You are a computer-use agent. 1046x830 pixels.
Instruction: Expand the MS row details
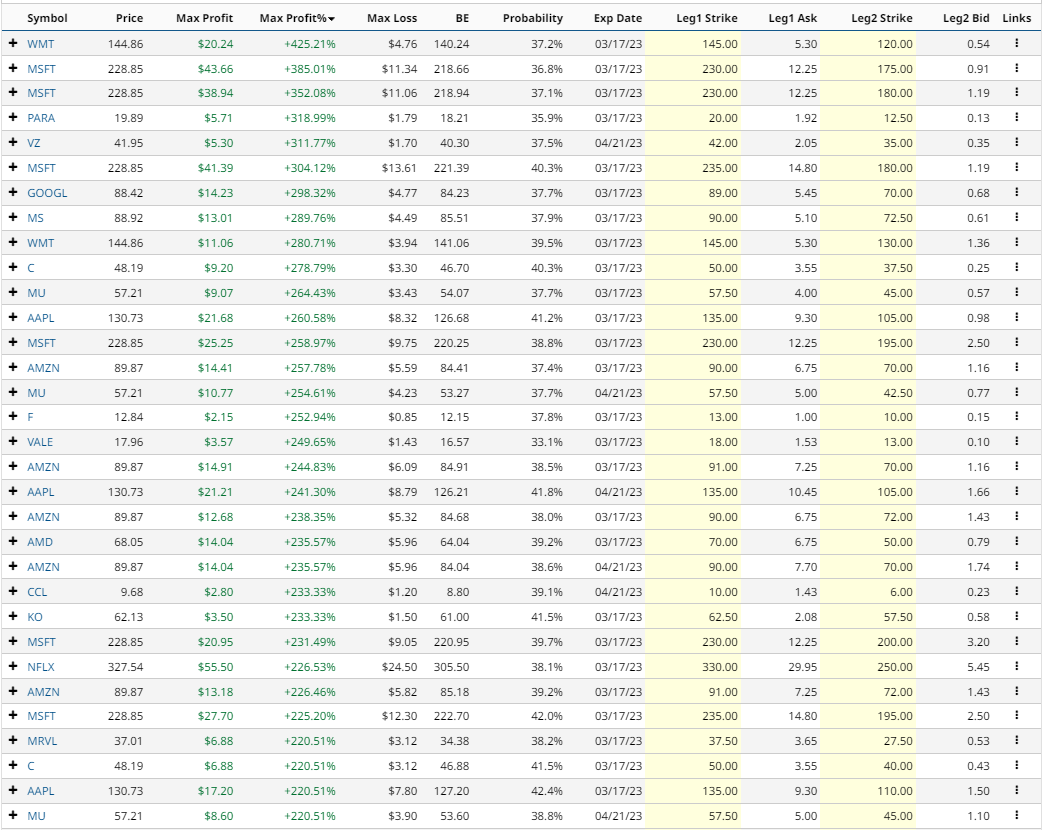click(13, 218)
